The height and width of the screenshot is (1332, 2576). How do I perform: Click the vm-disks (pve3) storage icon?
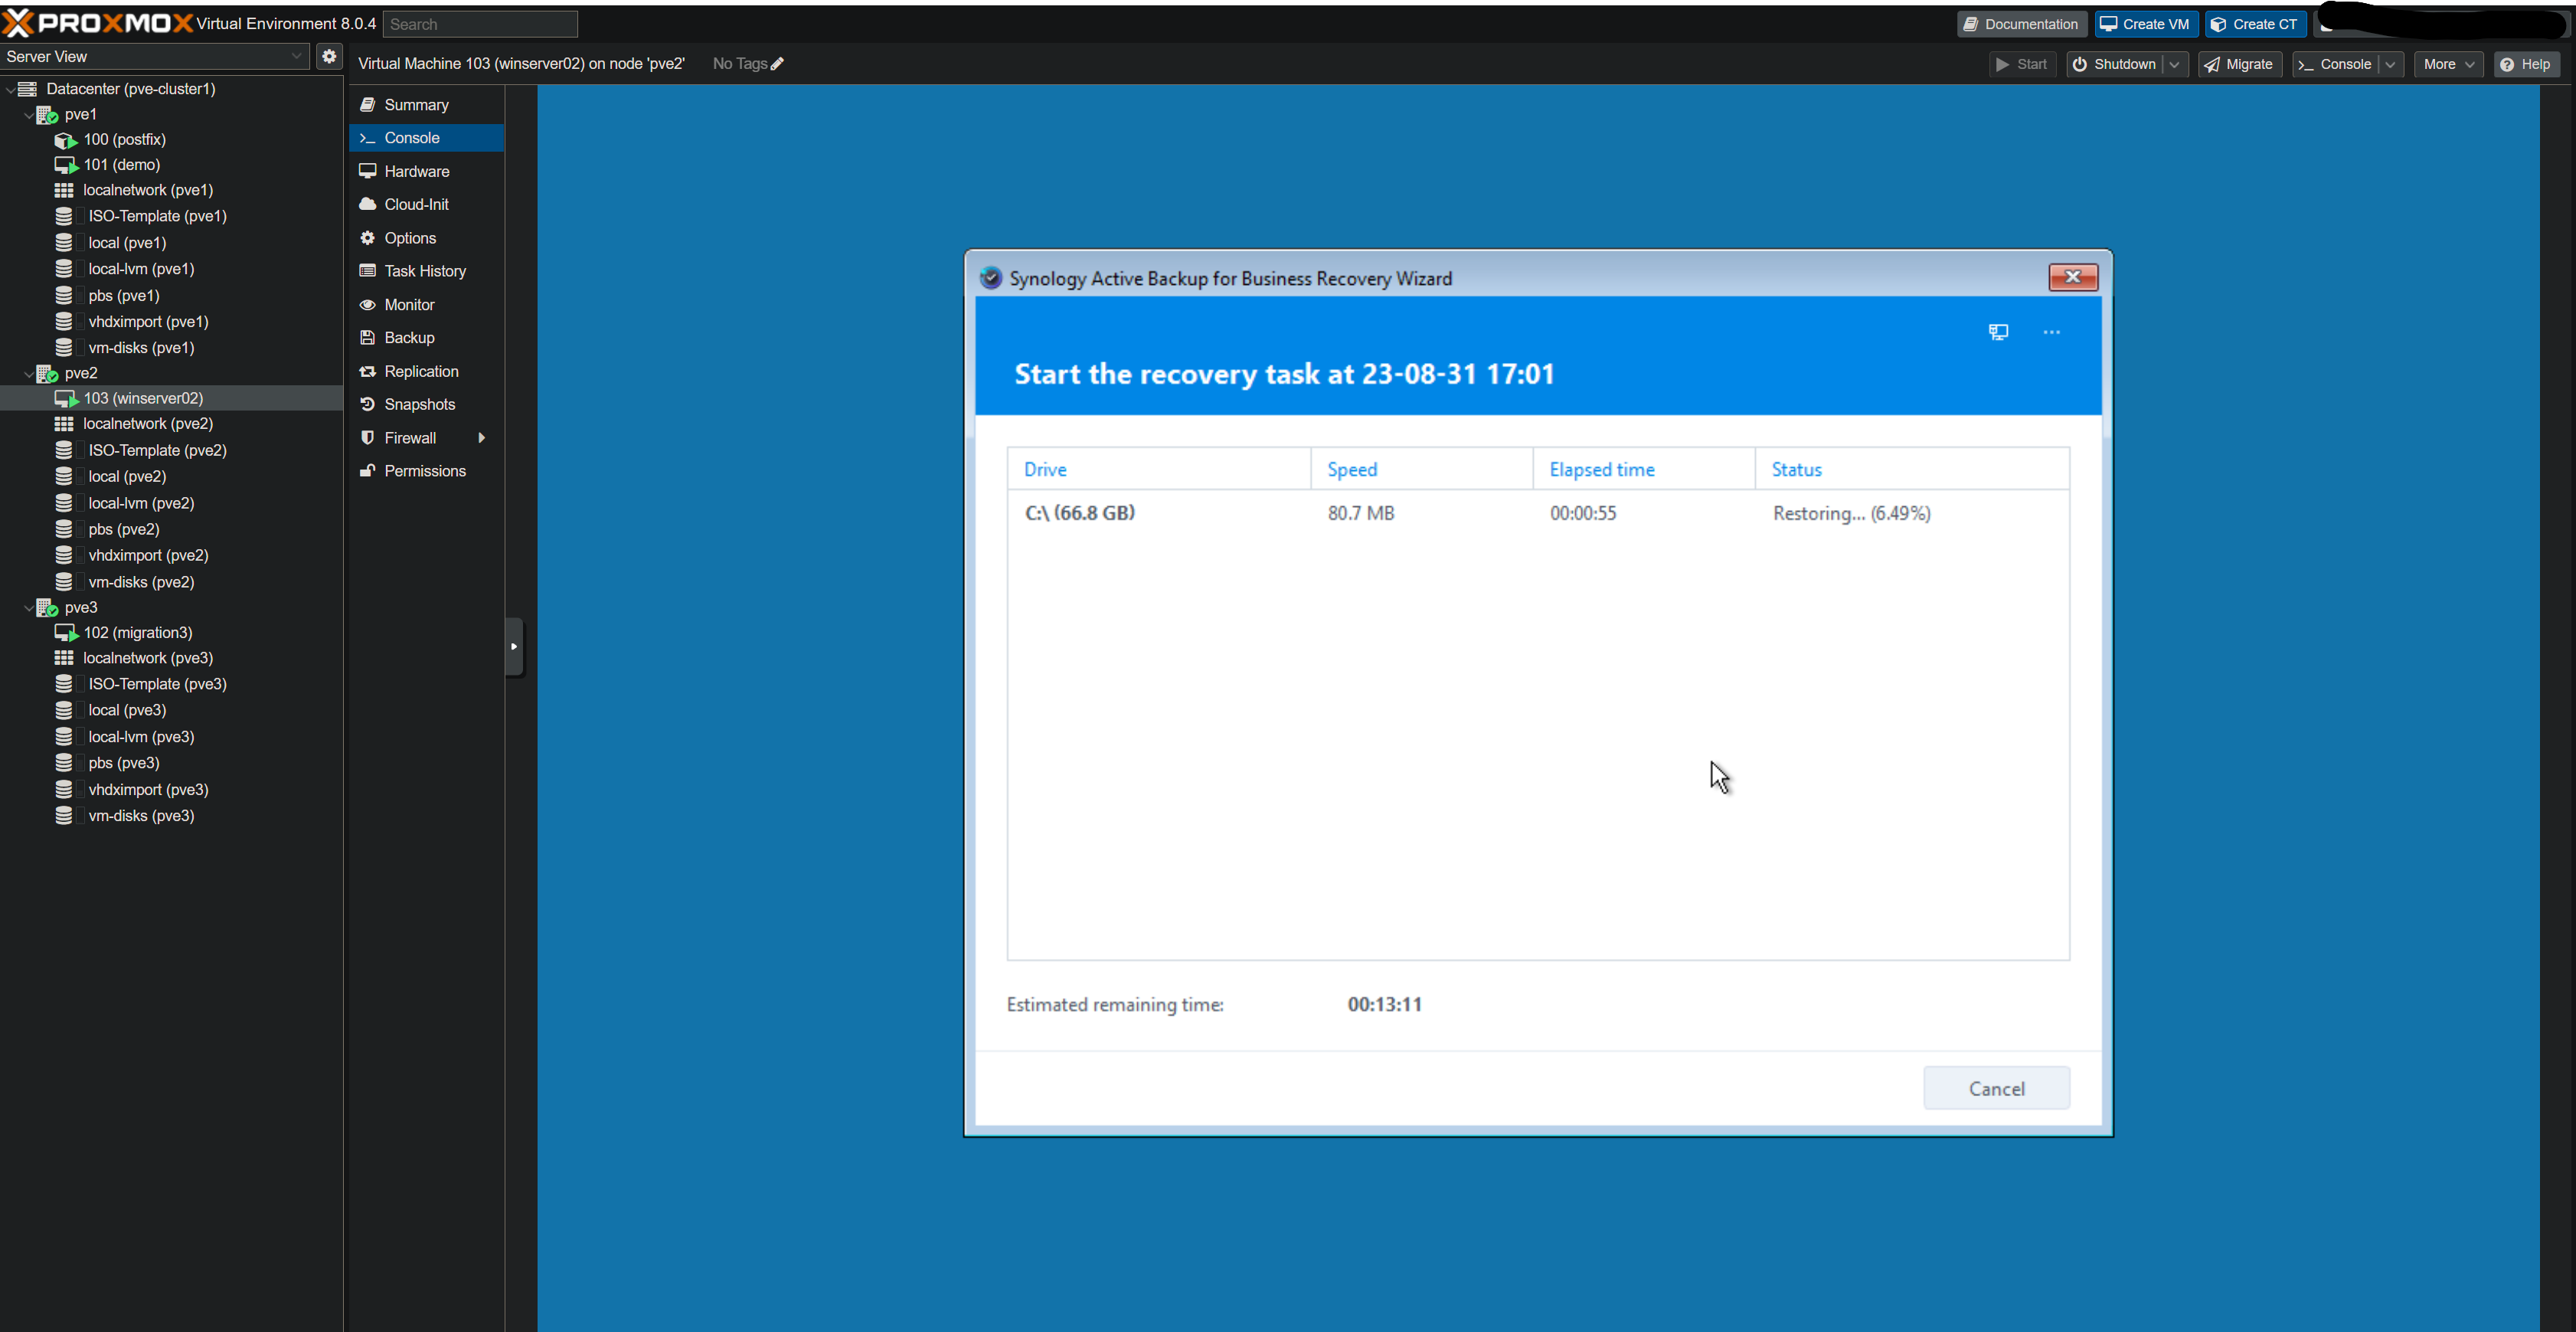tap(64, 816)
